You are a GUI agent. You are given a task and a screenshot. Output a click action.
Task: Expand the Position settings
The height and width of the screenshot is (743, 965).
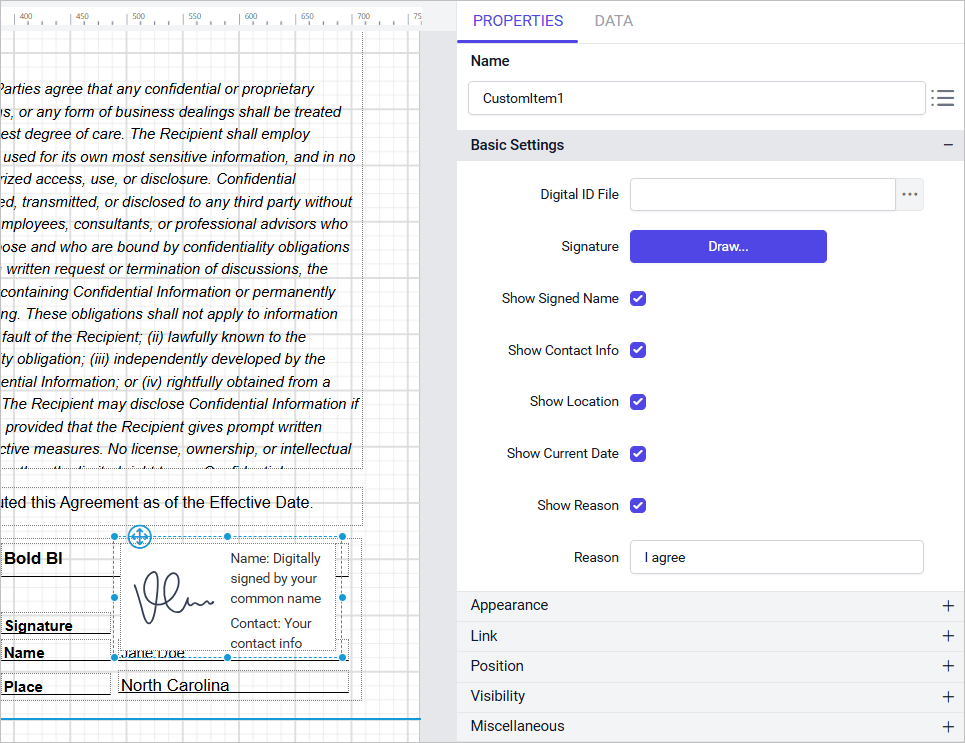click(947, 665)
